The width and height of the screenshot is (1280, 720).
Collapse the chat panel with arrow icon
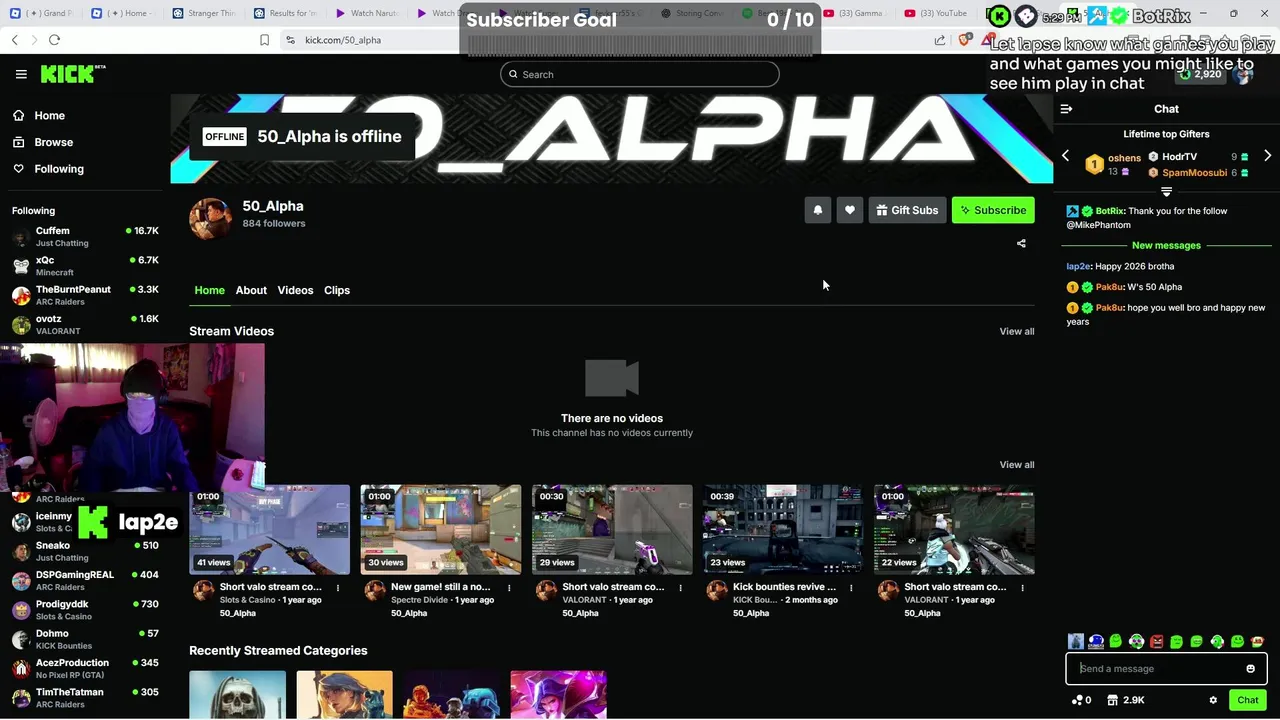tap(1066, 109)
